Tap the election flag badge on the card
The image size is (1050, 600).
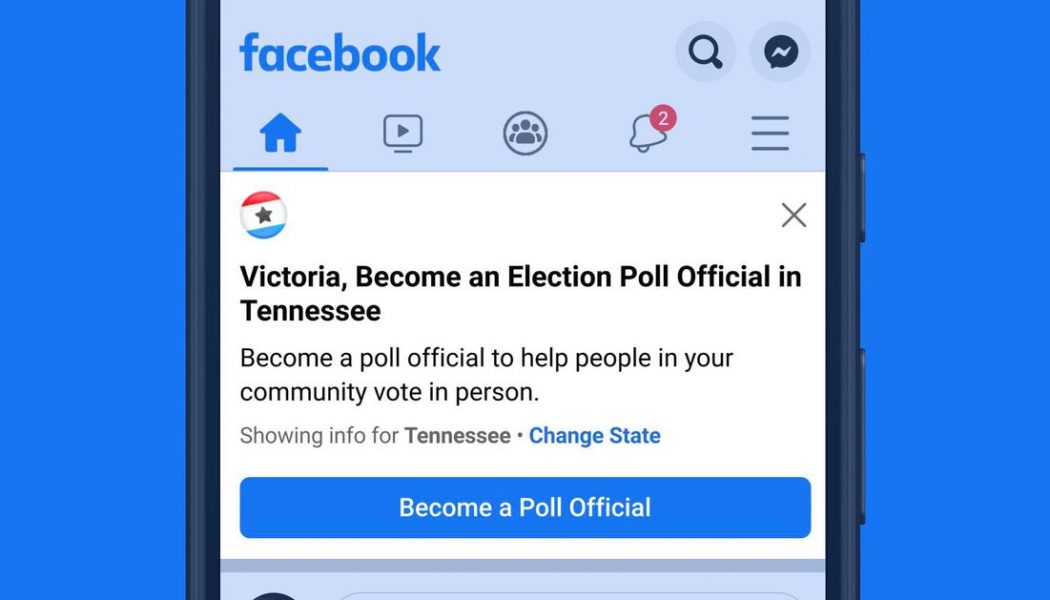click(262, 214)
